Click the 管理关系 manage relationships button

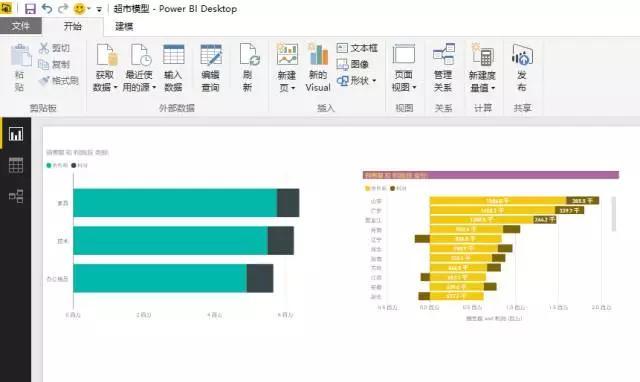(443, 67)
